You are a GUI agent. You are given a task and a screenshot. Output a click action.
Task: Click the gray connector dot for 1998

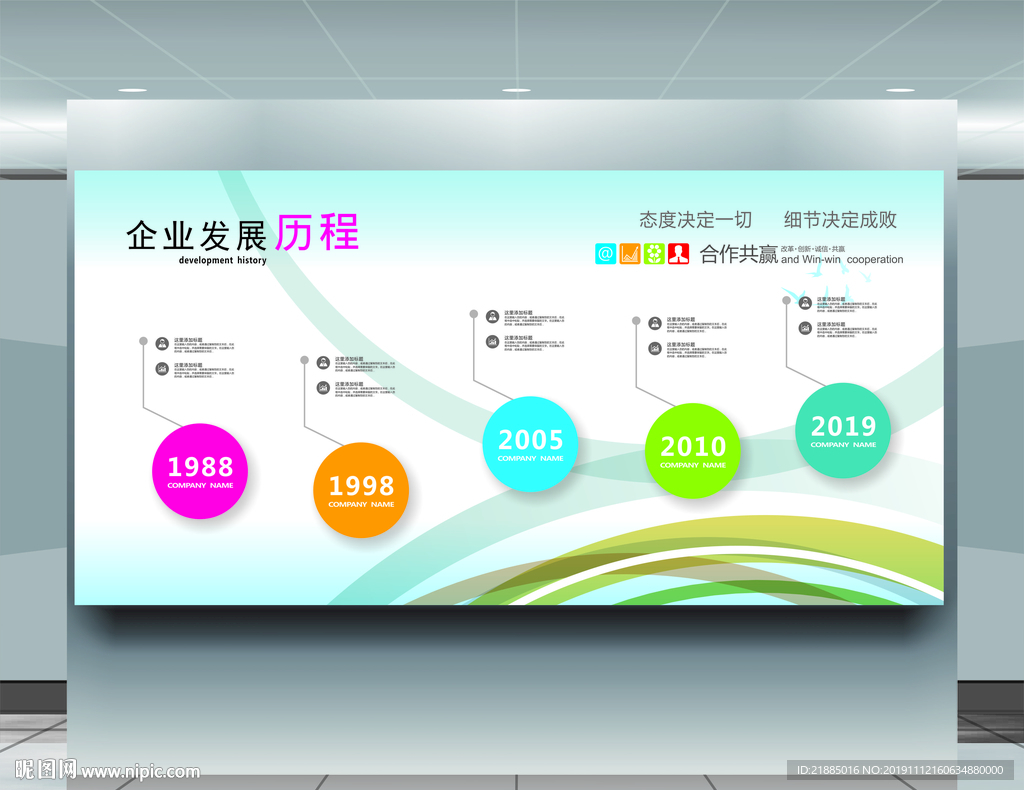[x=304, y=360]
